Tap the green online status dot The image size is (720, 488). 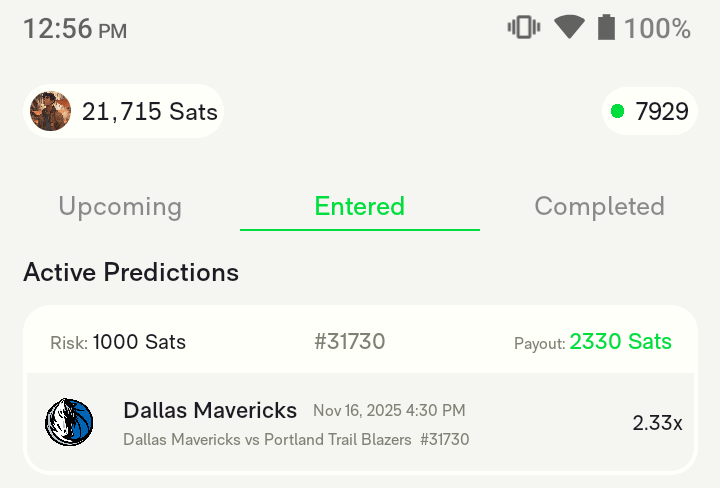[x=617, y=111]
